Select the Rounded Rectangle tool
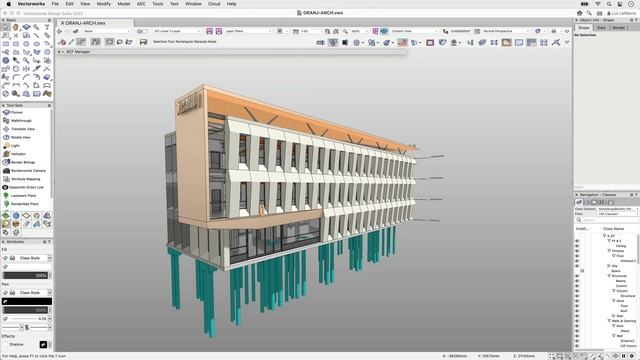This screenshot has width=640, height=360. pos(16,44)
